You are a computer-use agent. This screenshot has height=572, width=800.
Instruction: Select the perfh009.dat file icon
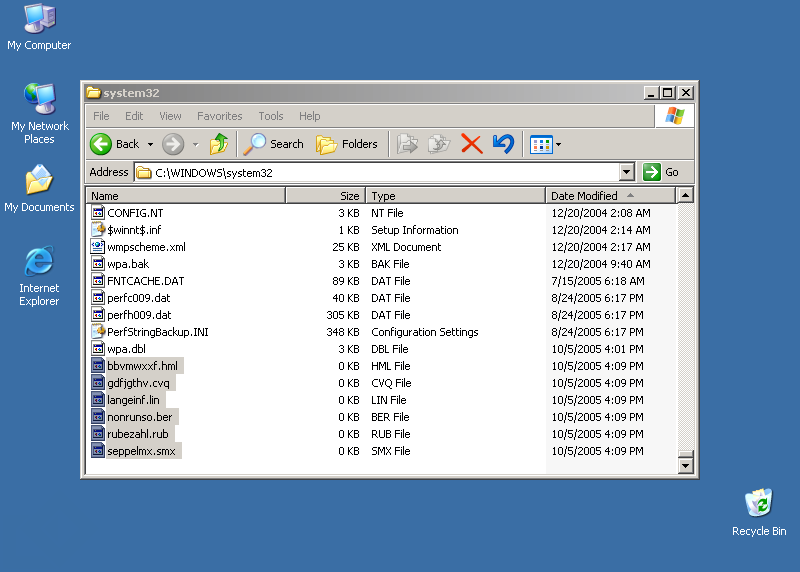[x=98, y=314]
